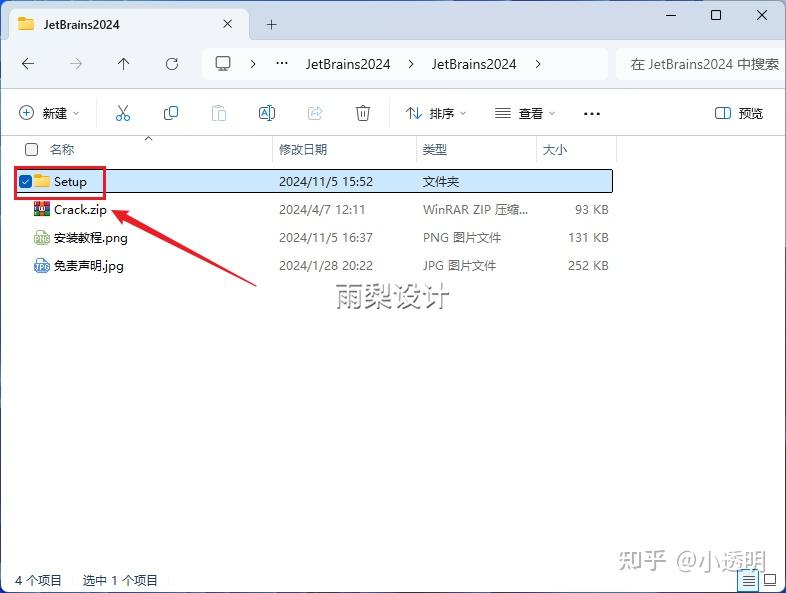The image size is (786, 593).
Task: Copy the selected item
Action: [171, 113]
